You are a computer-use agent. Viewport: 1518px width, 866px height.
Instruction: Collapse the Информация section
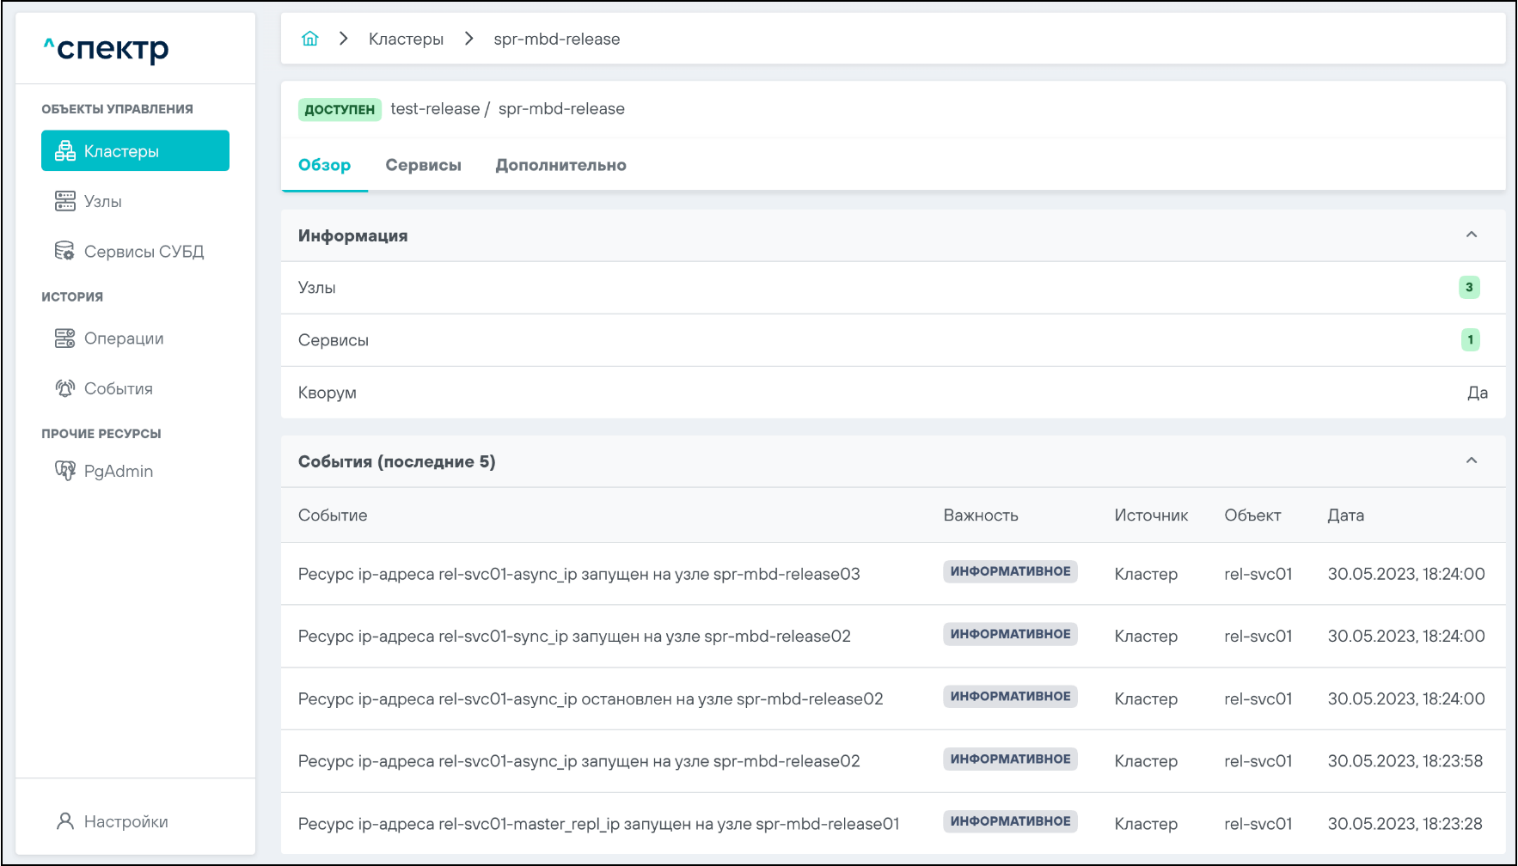[x=1471, y=235]
